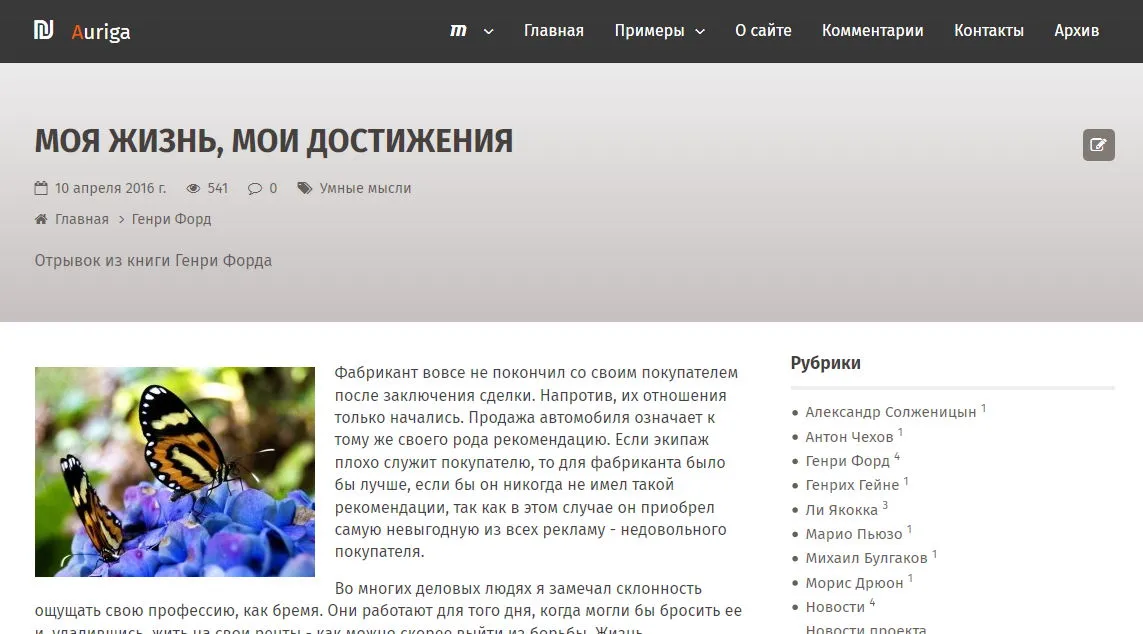Click the butterfly article image

click(x=175, y=471)
